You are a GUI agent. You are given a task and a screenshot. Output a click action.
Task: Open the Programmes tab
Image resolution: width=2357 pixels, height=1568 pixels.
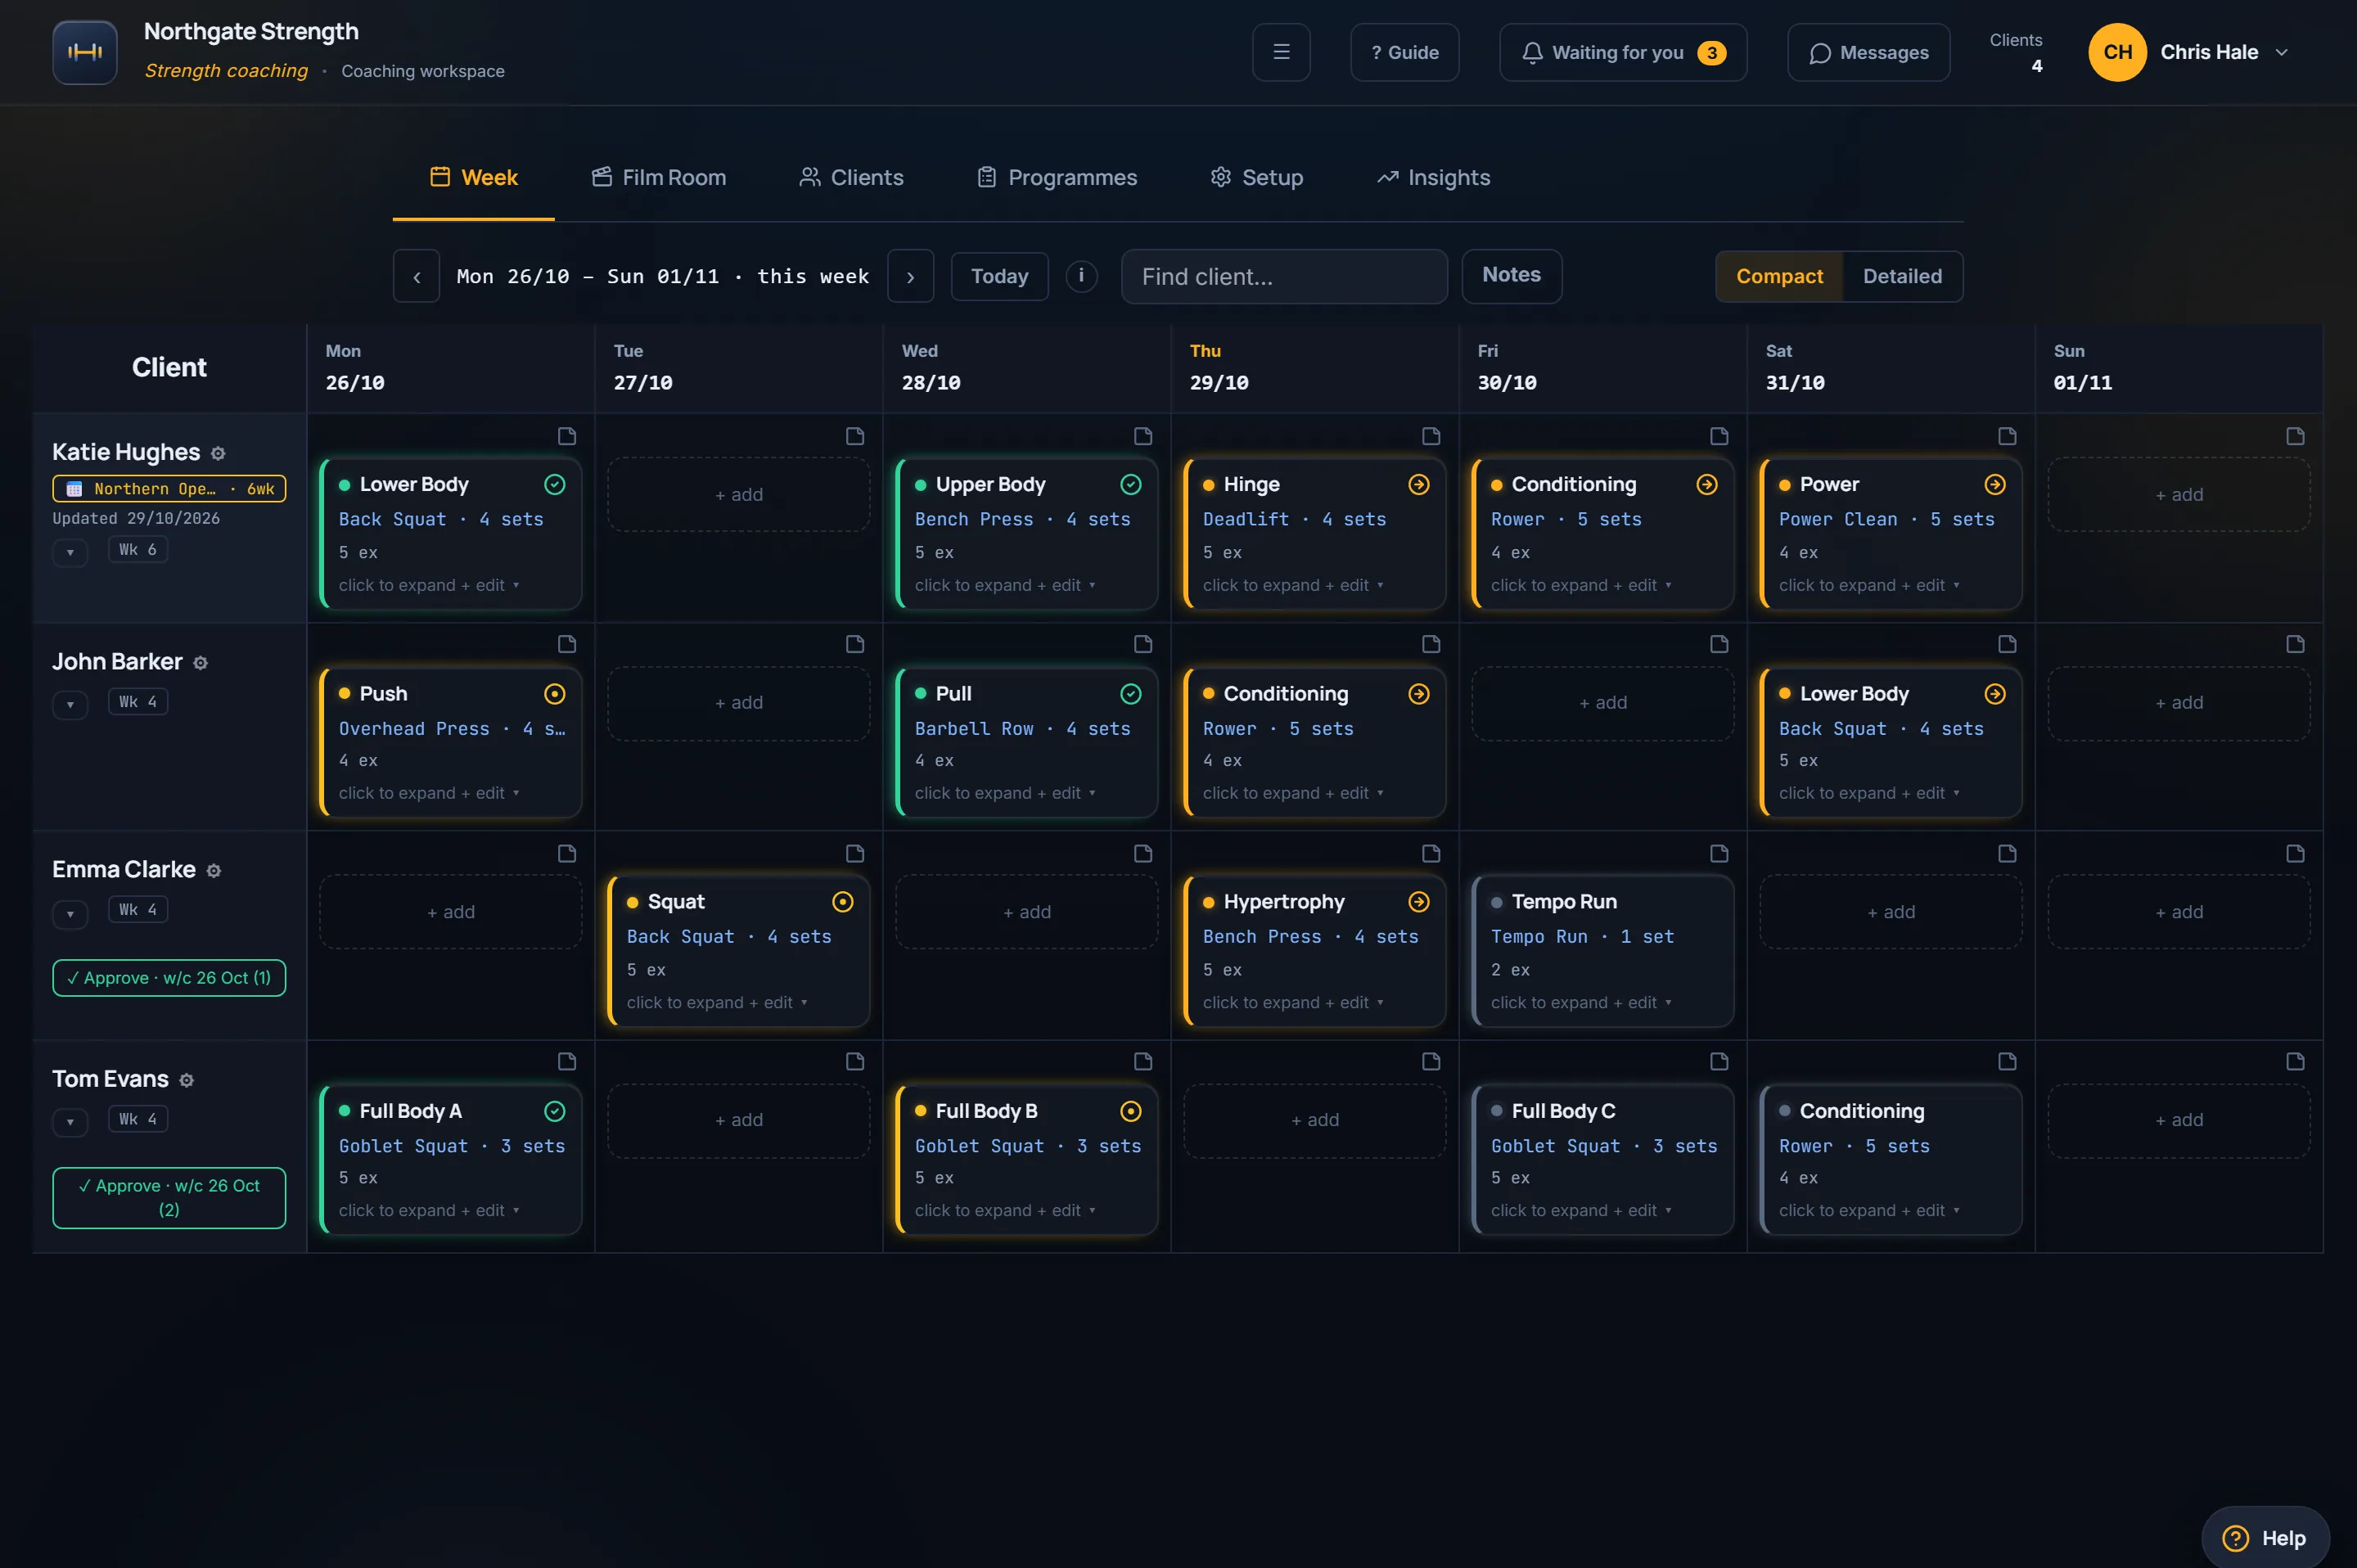coord(1057,177)
